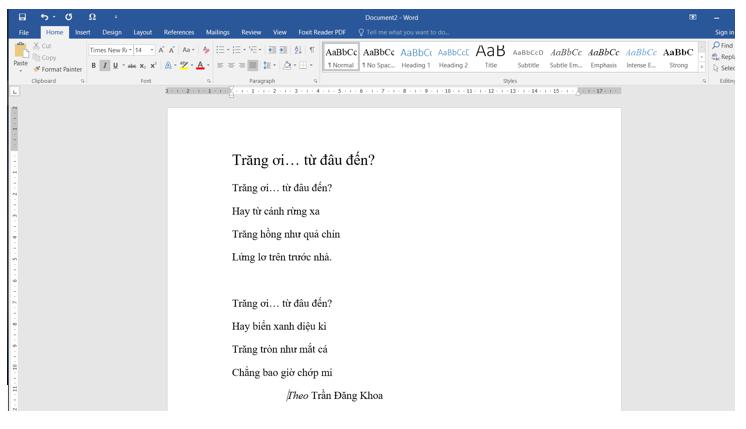
Task: Click the Sort A-Z icon
Action: tap(298, 50)
